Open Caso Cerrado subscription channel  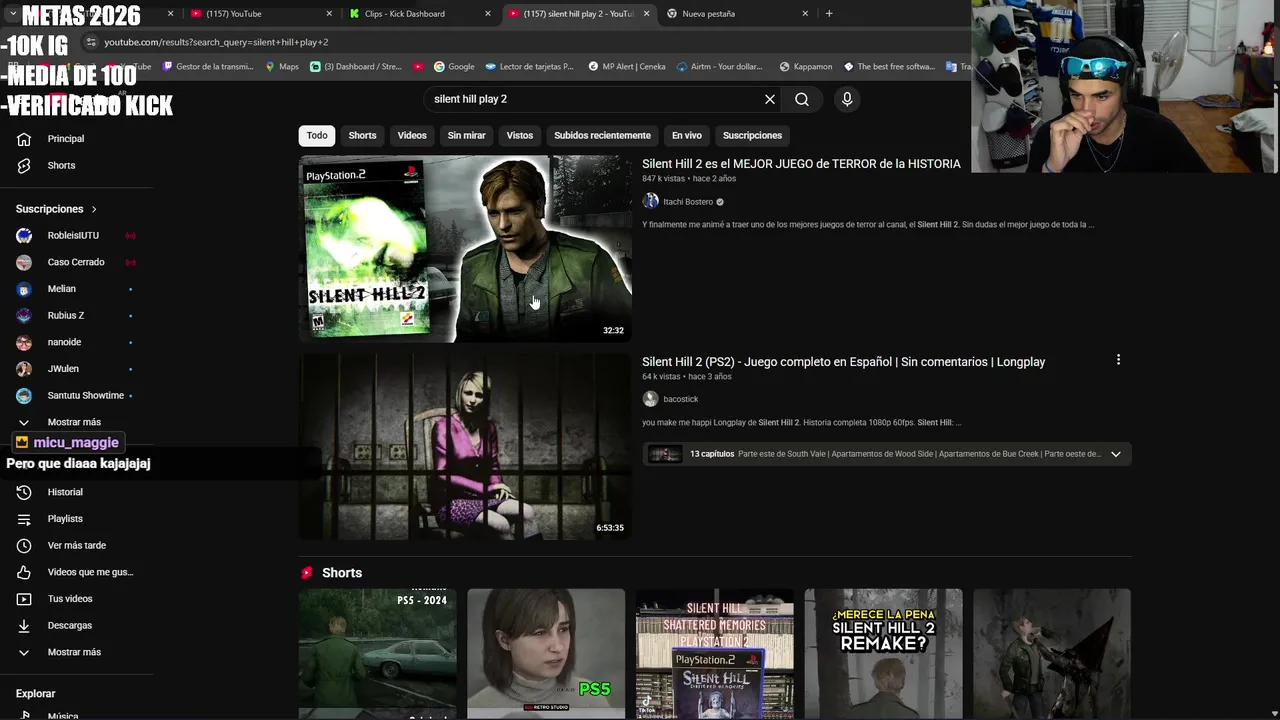[76, 262]
